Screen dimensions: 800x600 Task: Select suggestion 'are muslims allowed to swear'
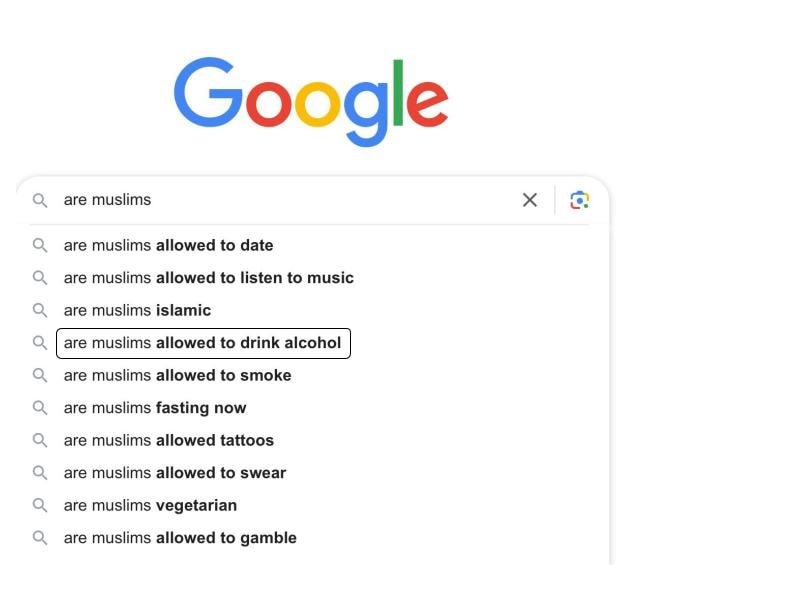coord(173,472)
